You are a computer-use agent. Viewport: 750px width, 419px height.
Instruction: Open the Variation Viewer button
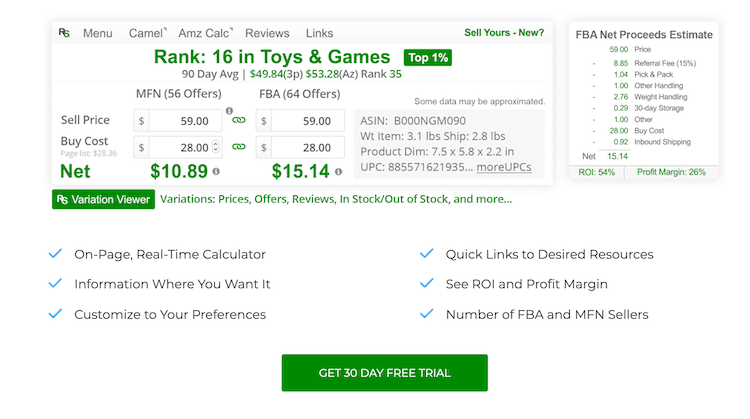[x=103, y=199]
